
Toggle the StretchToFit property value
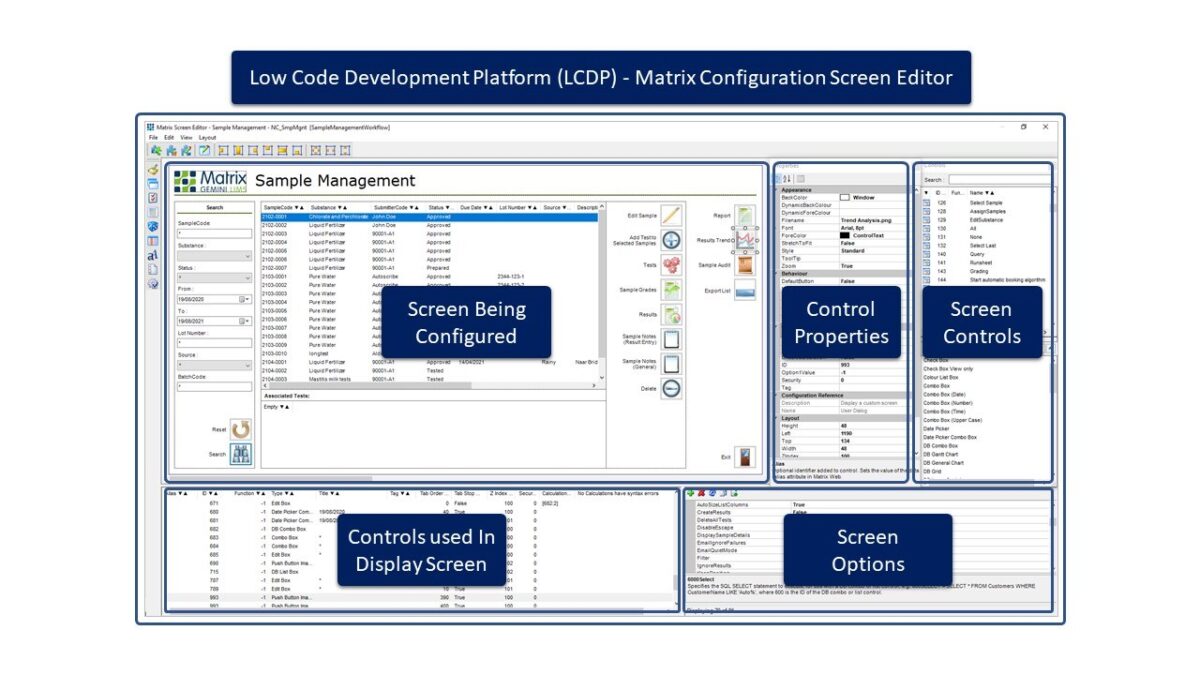pos(845,245)
